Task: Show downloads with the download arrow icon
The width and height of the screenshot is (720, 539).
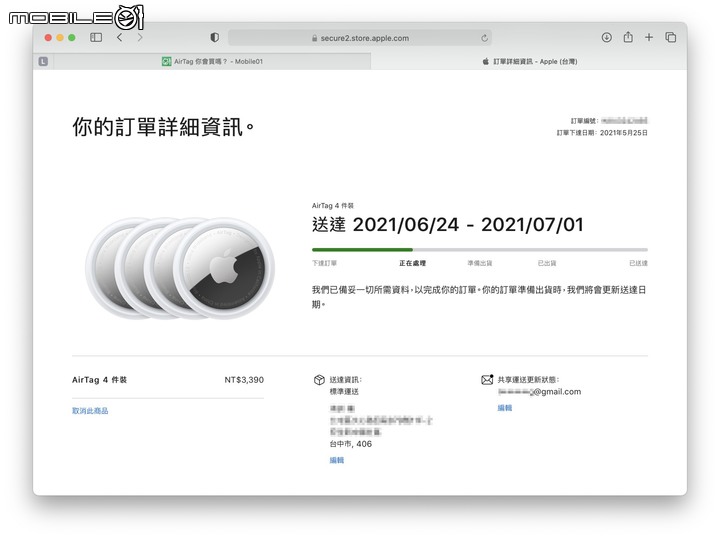Action: tap(607, 38)
